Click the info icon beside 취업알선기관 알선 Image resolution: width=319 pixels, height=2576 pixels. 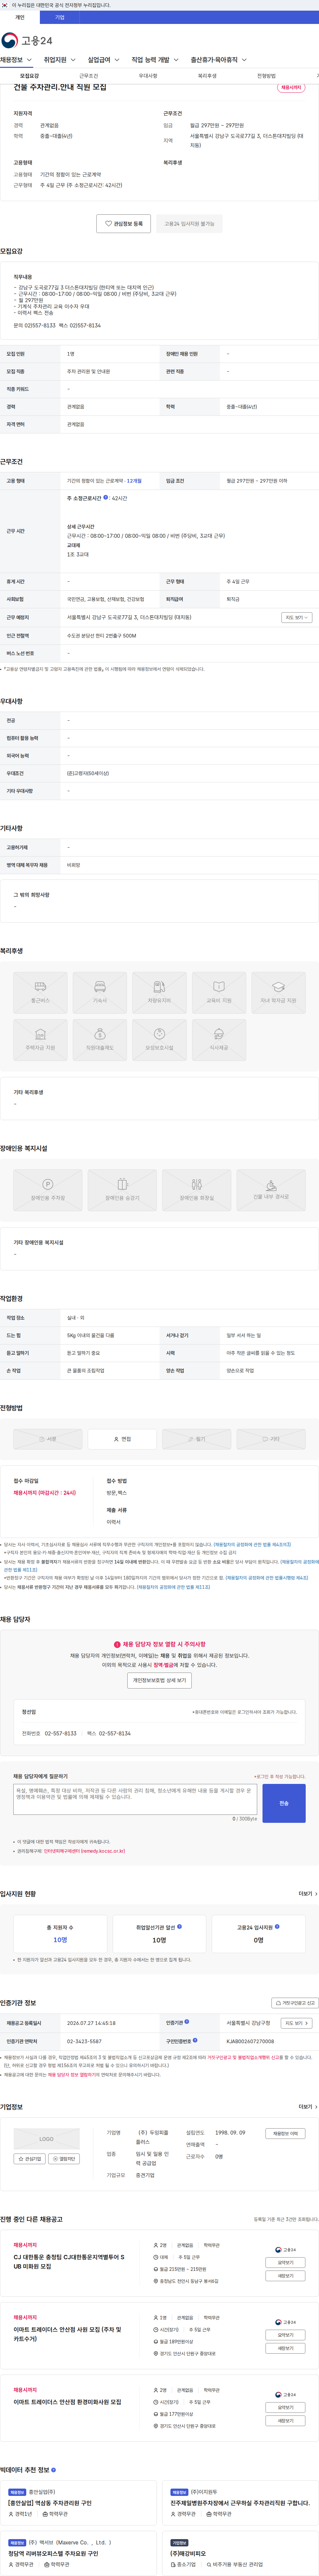tap(179, 1926)
